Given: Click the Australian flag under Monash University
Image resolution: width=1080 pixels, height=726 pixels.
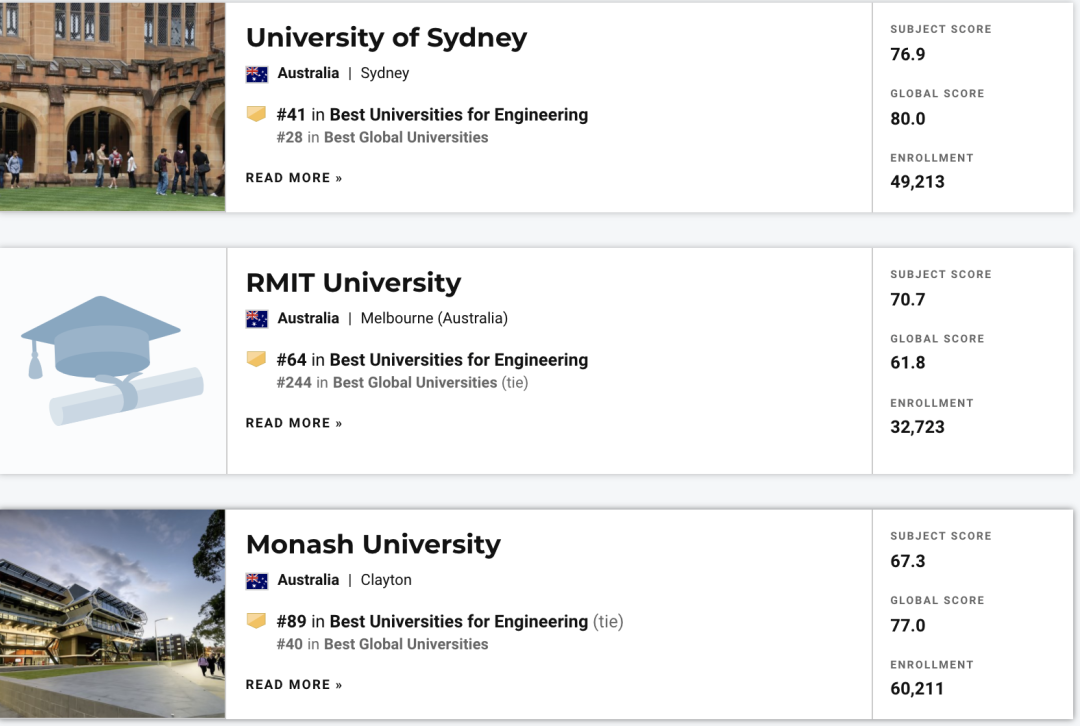Looking at the screenshot, I should tap(257, 581).
